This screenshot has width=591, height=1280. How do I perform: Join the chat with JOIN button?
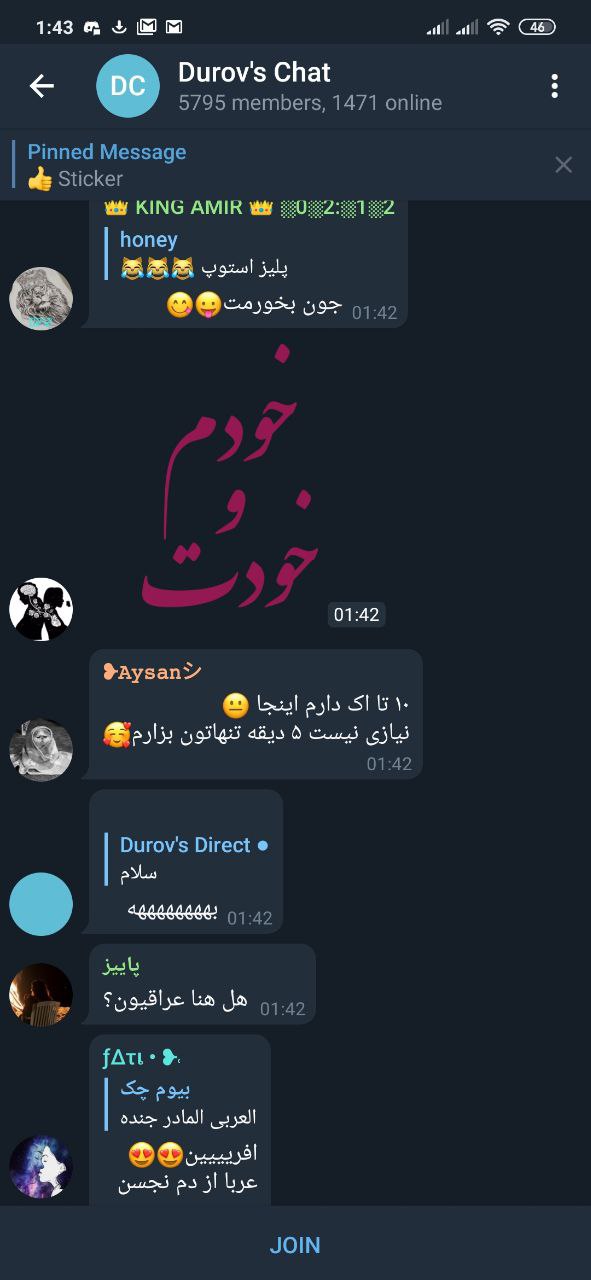coord(295,1245)
